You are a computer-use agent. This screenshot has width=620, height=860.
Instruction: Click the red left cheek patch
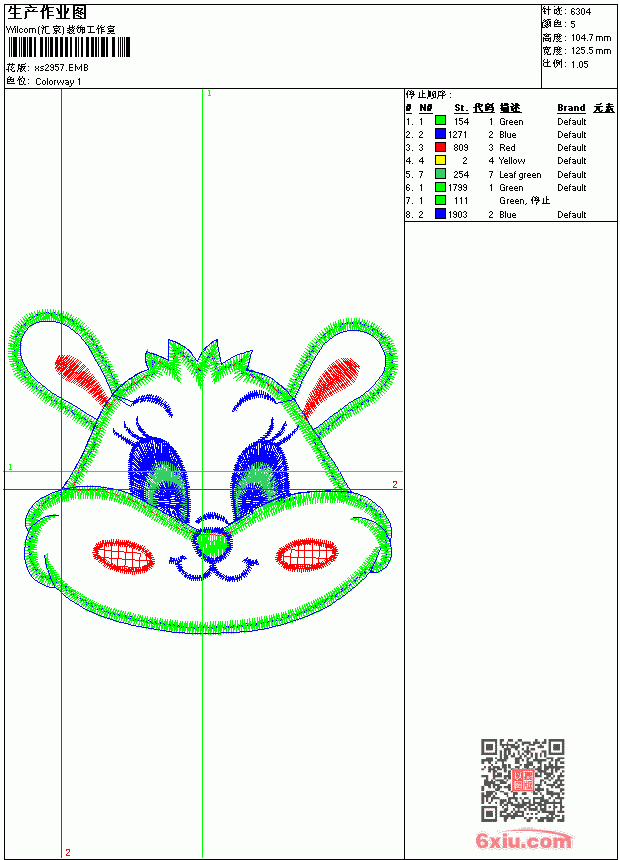(123, 556)
